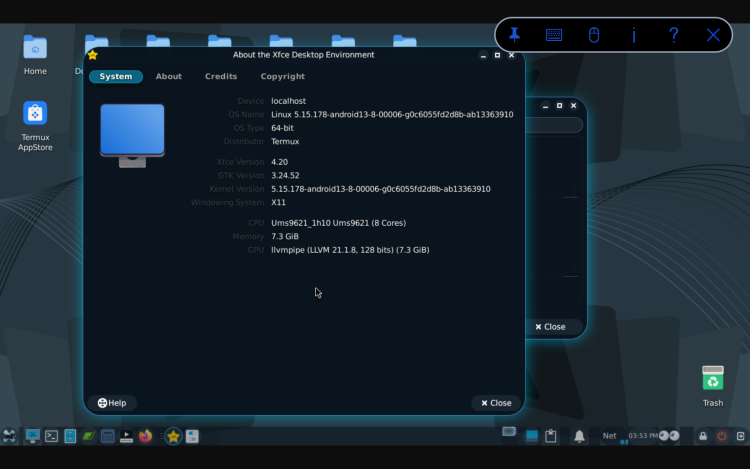750x469 pixels.
Task: Open the notifications bell icon
Action: [579, 436]
